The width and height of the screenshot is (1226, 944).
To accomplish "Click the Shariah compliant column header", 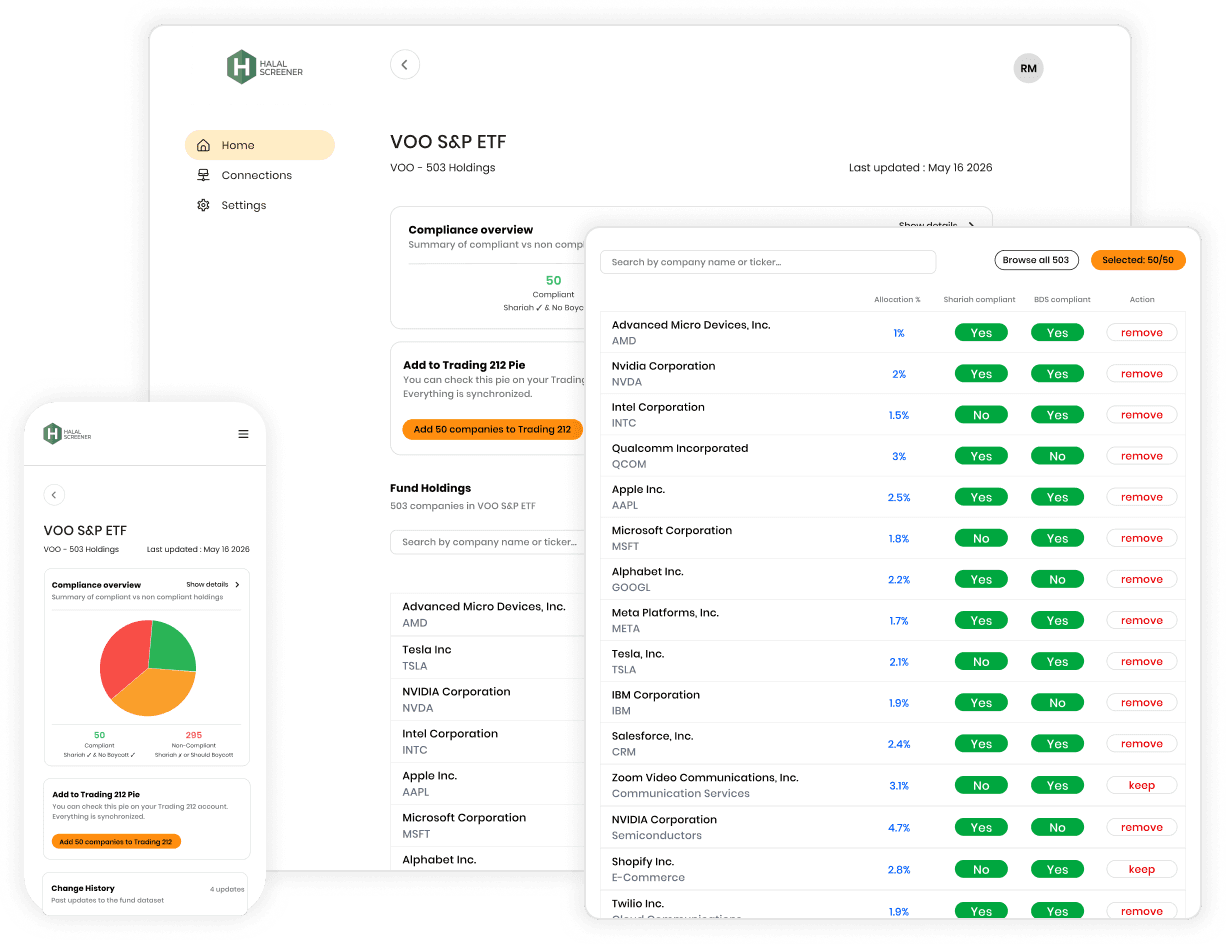I will (979, 299).
